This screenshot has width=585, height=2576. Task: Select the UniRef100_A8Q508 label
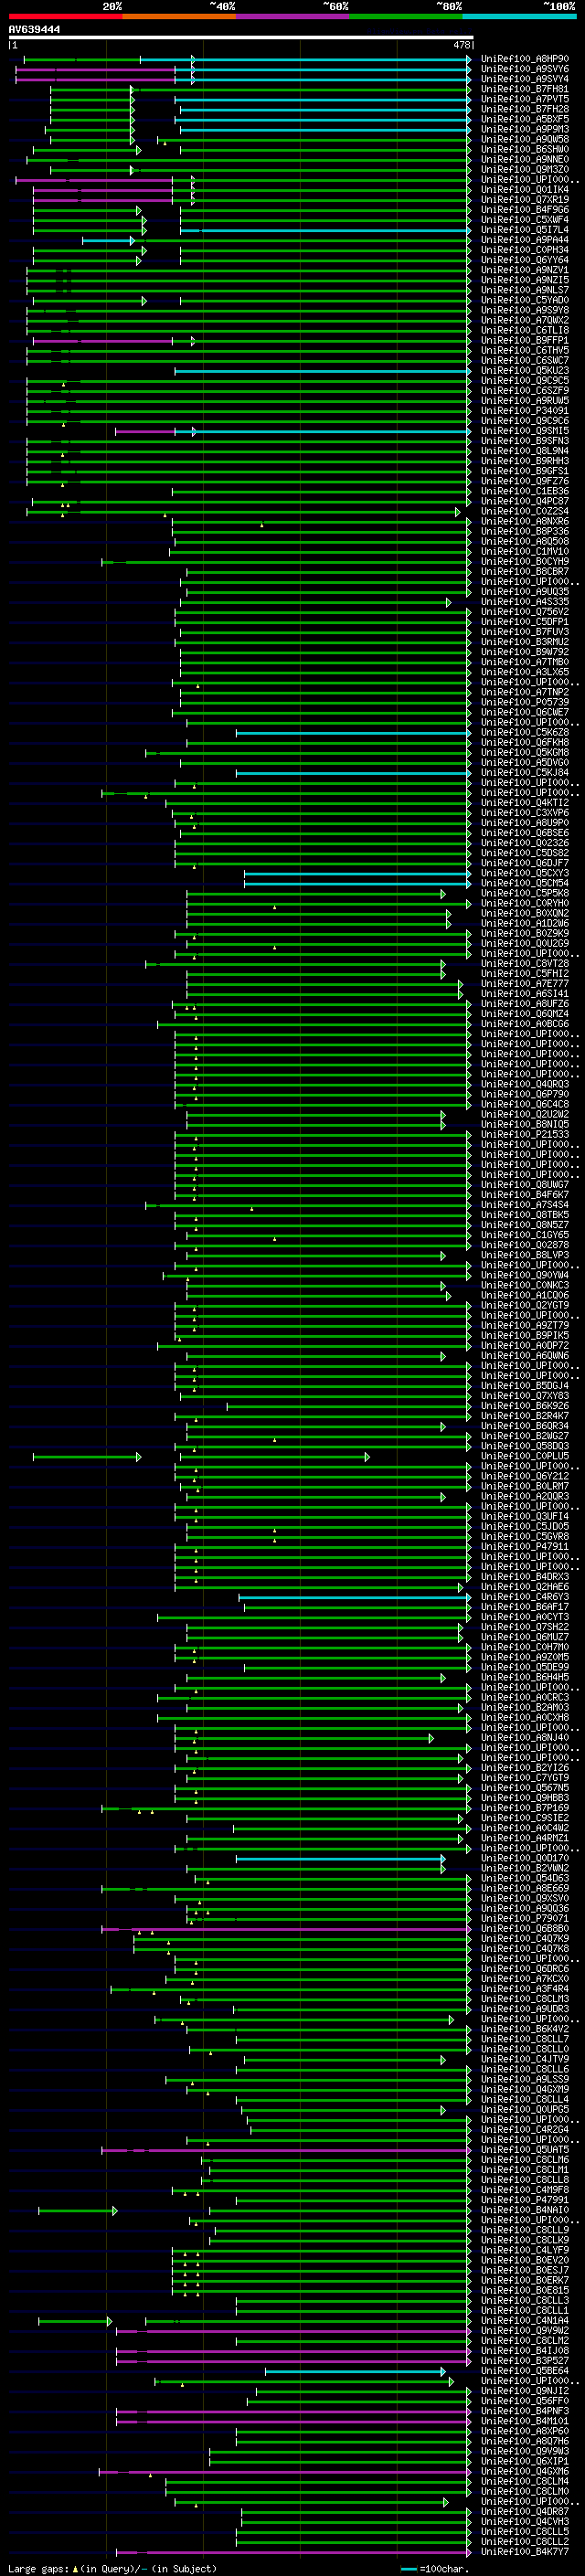click(x=524, y=541)
